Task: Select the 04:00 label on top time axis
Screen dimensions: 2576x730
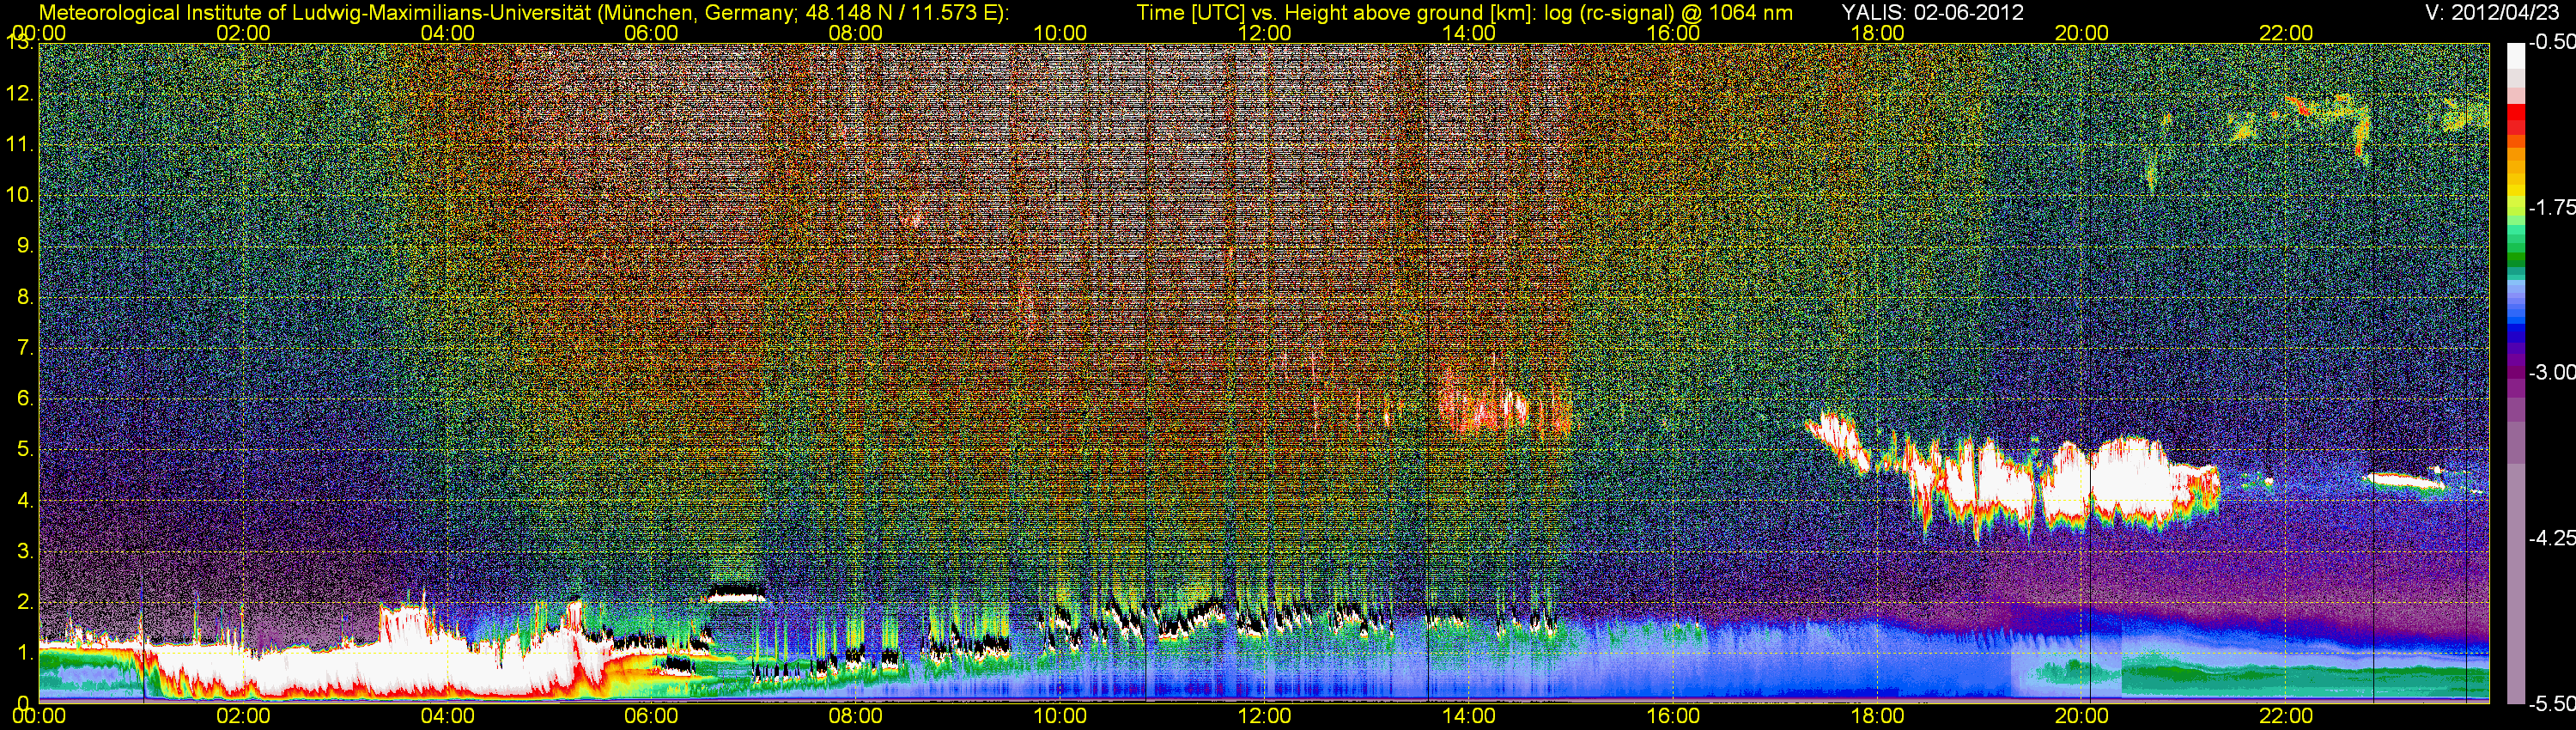Action: 447,33
